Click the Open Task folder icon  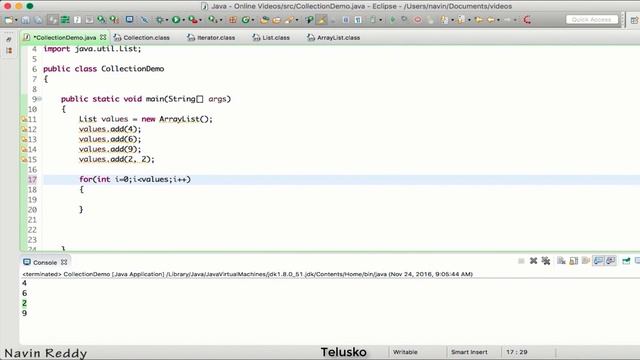[276, 20]
